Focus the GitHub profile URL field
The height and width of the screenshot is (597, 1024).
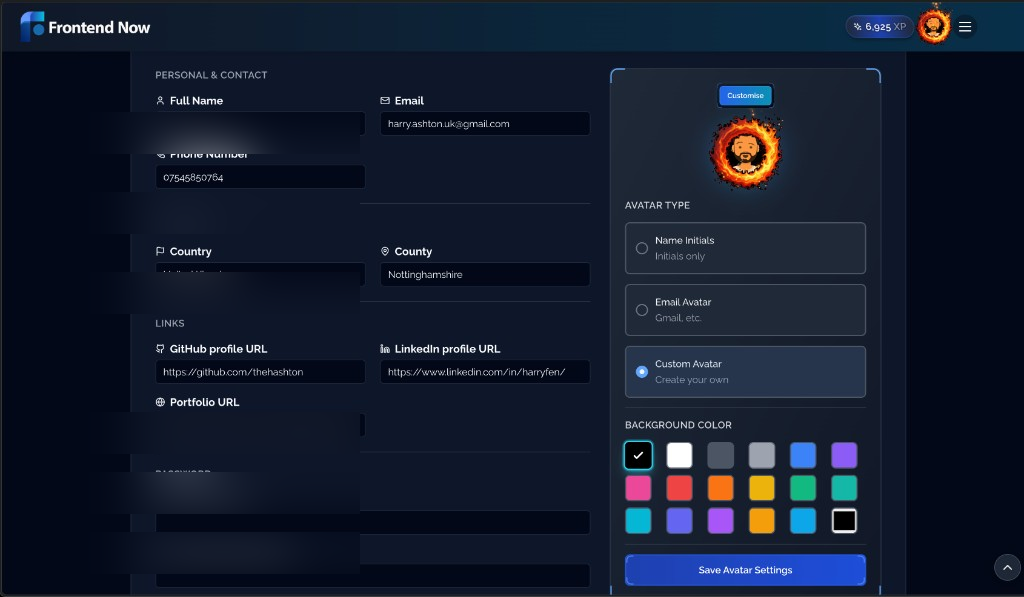coord(260,372)
